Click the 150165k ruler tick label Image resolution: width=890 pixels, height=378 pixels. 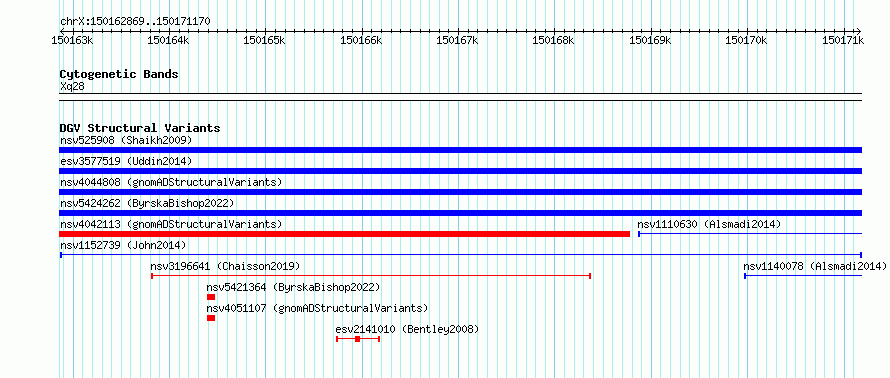(x=265, y=40)
